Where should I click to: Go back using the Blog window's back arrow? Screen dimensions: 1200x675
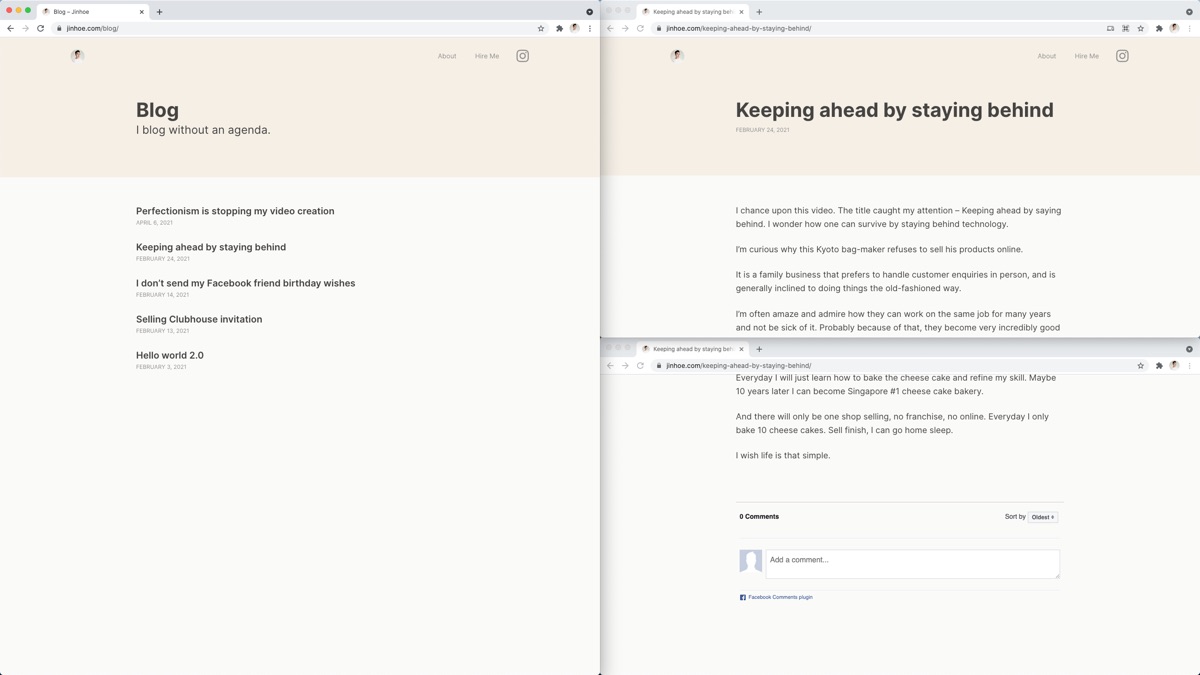(11, 28)
